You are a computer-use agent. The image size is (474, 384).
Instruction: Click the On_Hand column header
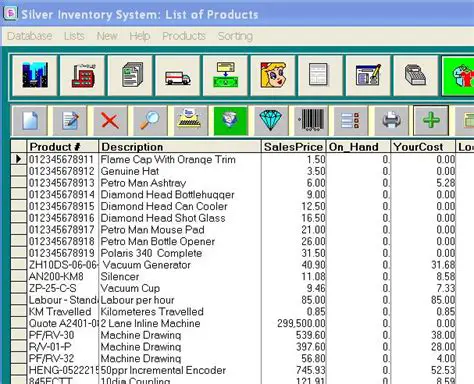pos(358,147)
